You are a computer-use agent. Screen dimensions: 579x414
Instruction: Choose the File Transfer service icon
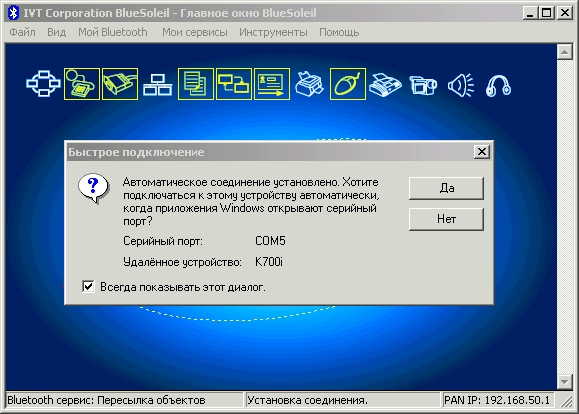(x=196, y=84)
